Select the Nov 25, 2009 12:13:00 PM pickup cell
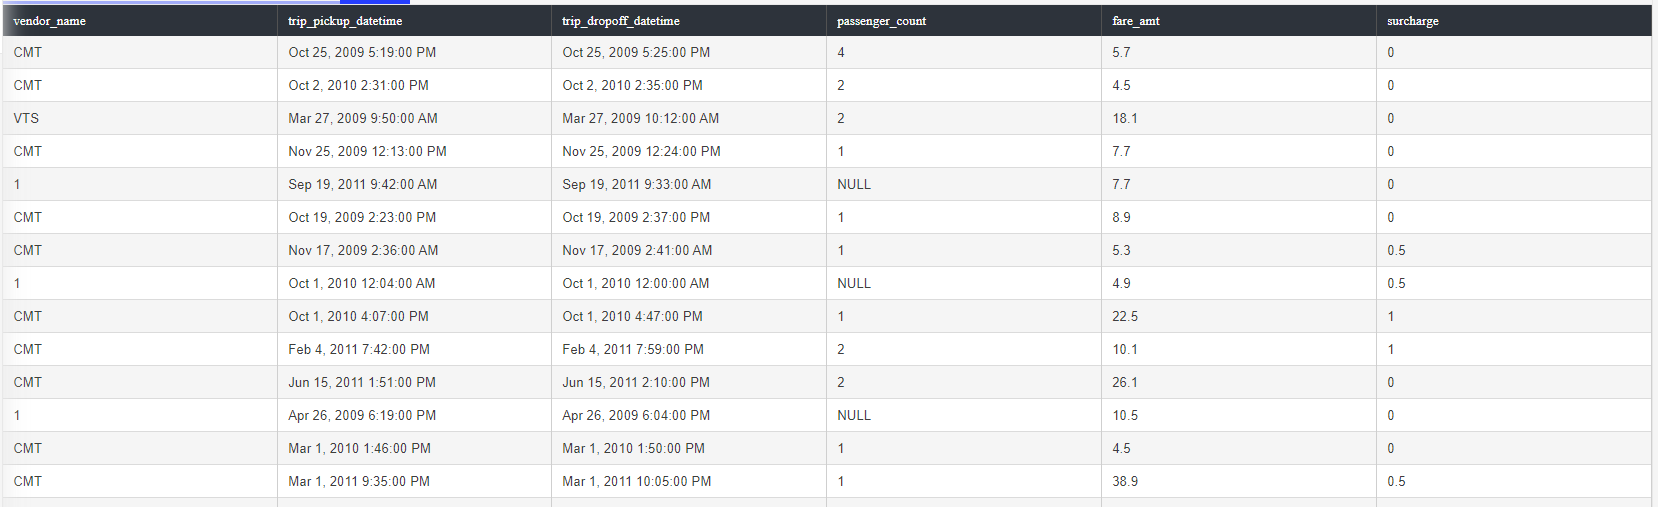 pos(414,151)
